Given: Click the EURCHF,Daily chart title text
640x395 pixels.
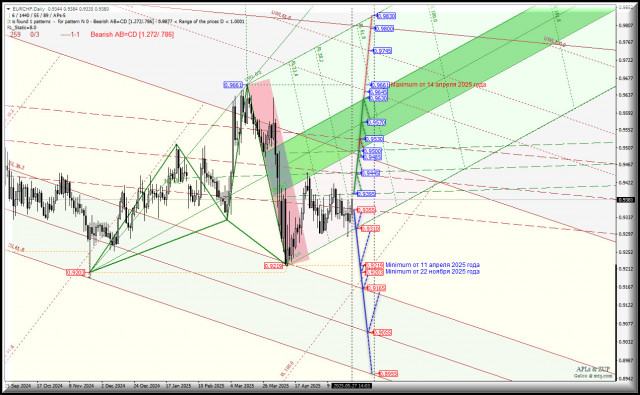Looking at the screenshot, I should pos(29,9).
